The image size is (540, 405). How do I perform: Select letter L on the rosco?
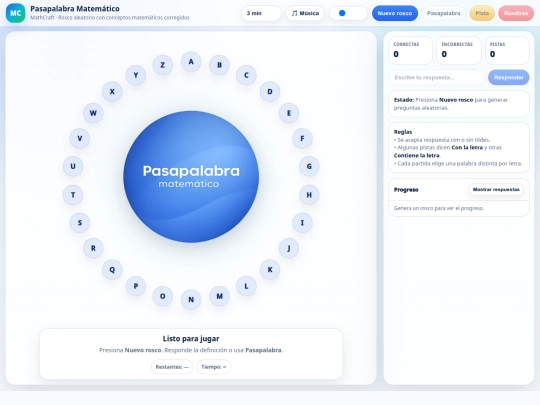[x=246, y=286]
